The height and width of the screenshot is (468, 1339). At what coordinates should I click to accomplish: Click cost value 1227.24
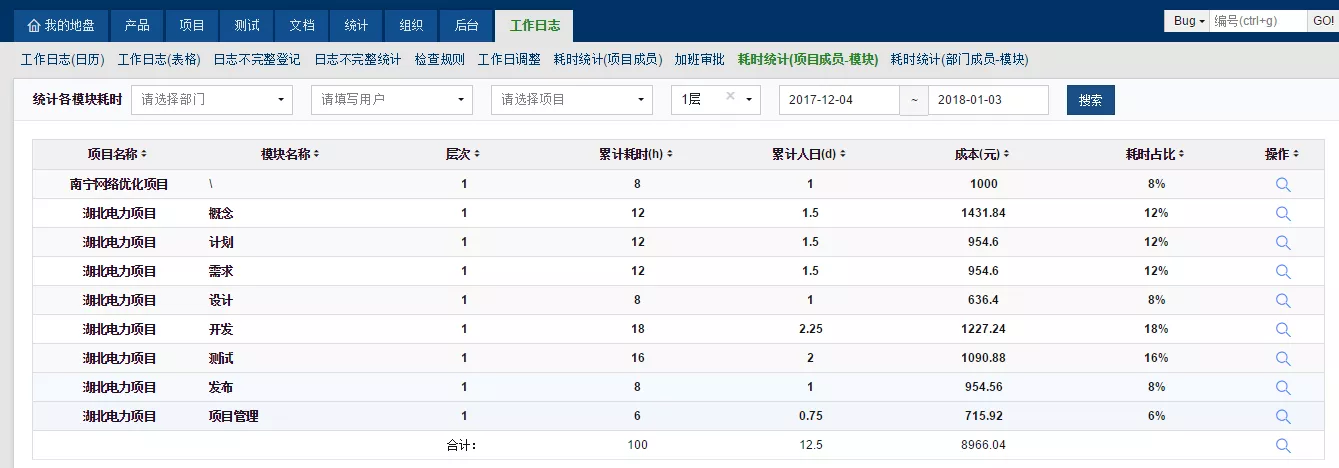pos(984,329)
